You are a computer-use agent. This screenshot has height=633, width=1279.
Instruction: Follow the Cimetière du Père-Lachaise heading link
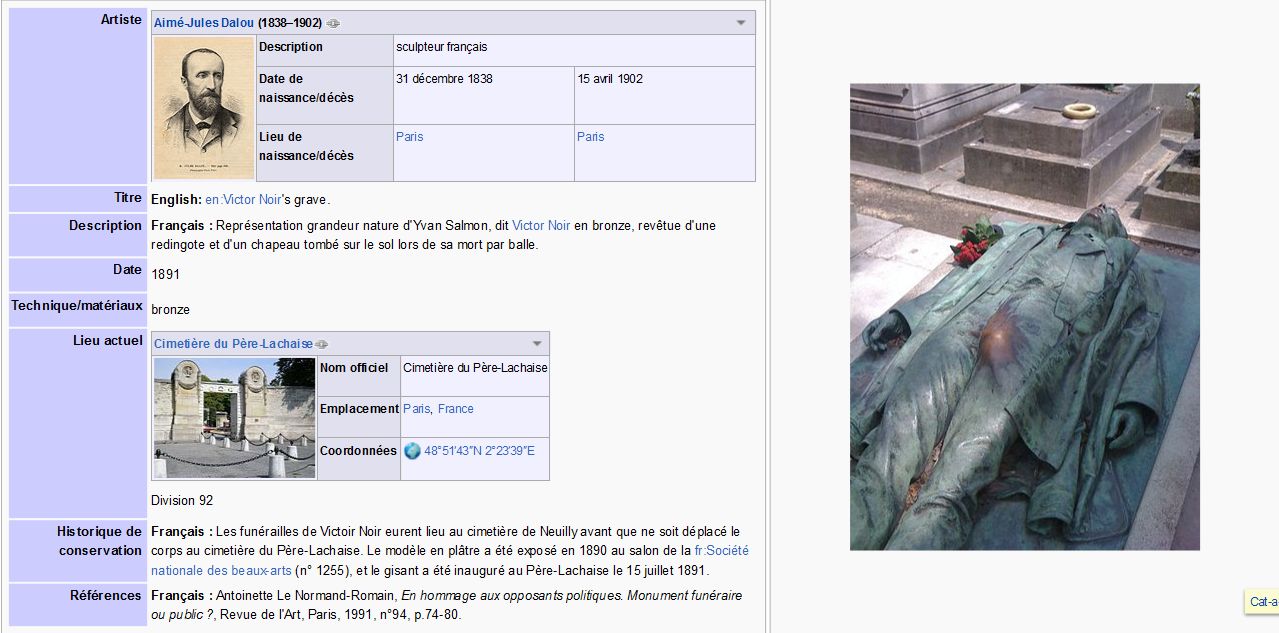pyautogui.click(x=233, y=344)
